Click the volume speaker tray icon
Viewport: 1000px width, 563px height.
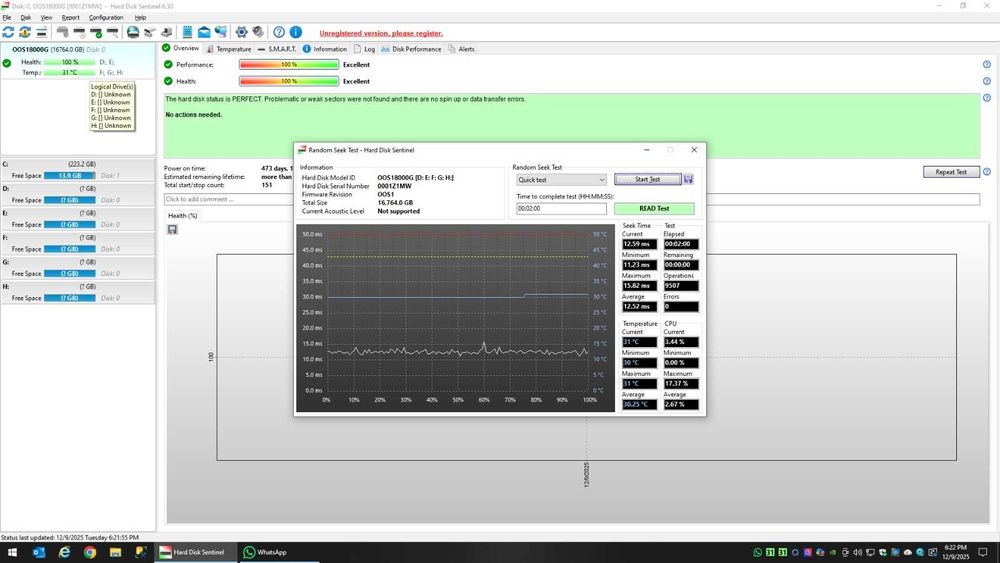tap(858, 552)
